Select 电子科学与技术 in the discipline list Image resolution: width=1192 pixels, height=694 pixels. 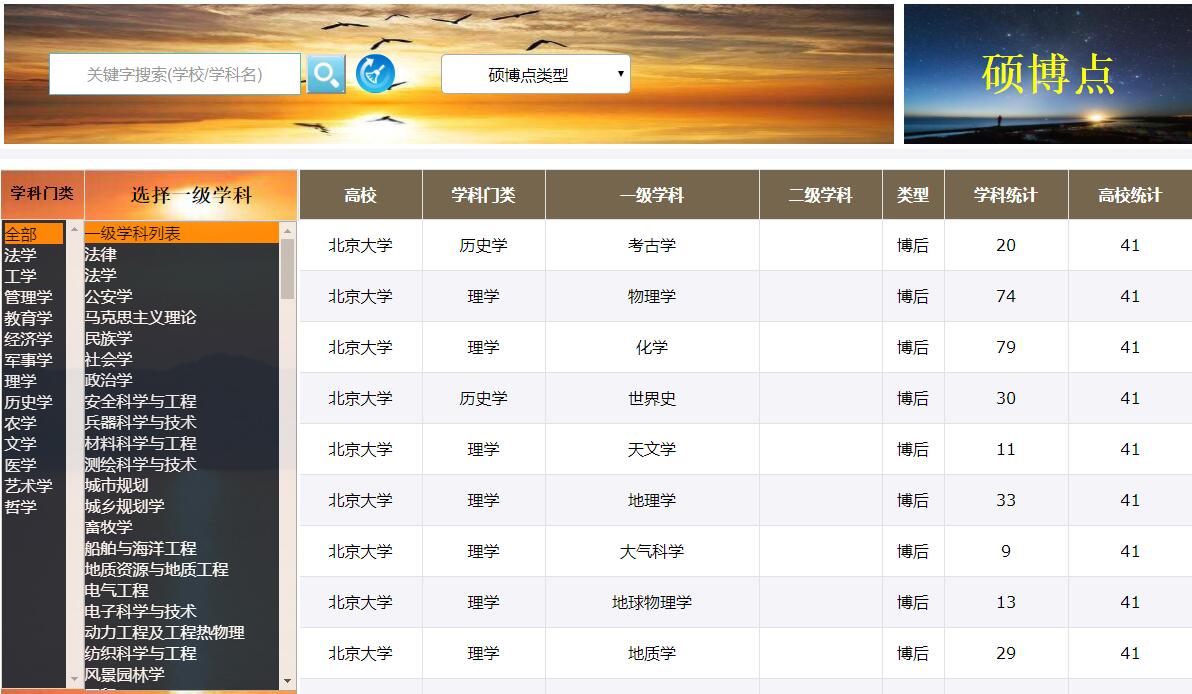tap(141, 611)
